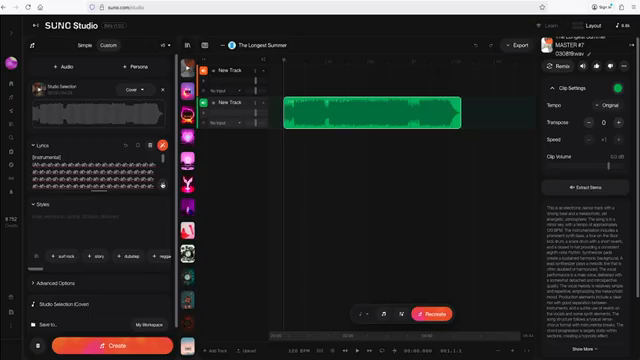Screen dimensions: 640x360
Task: Click the + Persona button
Action: (x=135, y=67)
